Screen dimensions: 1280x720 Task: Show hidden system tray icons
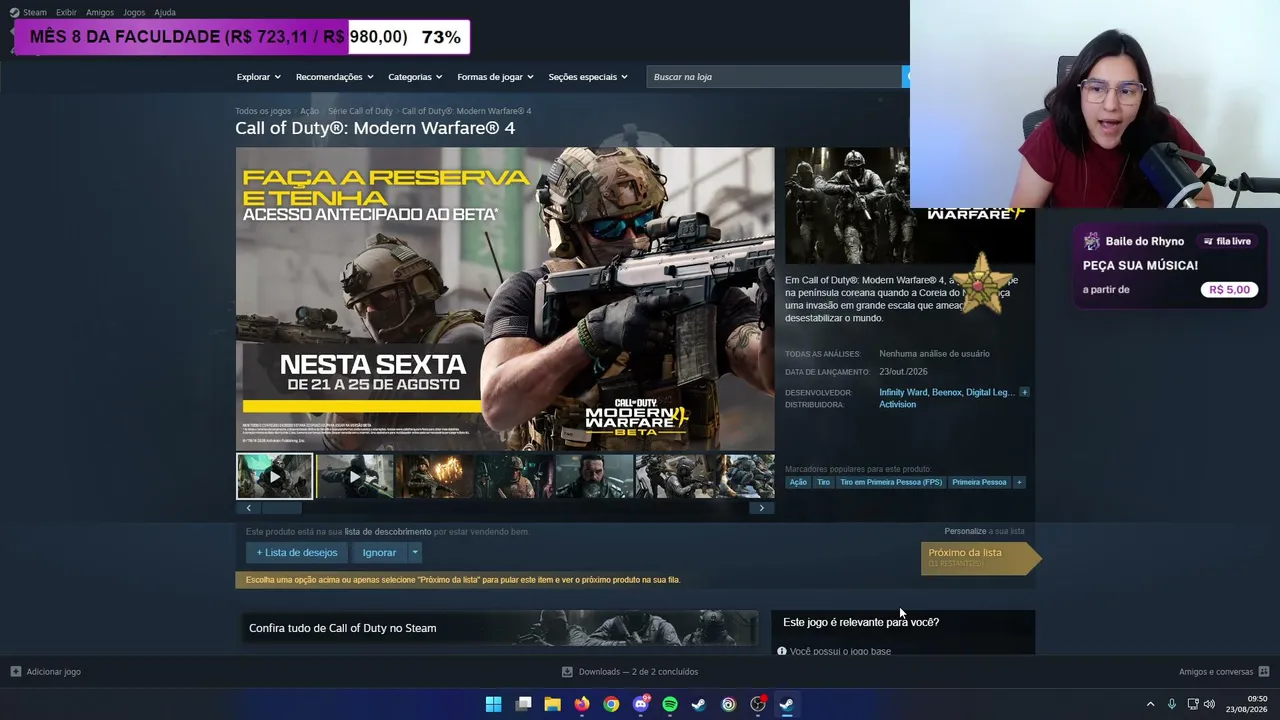[1150, 704]
